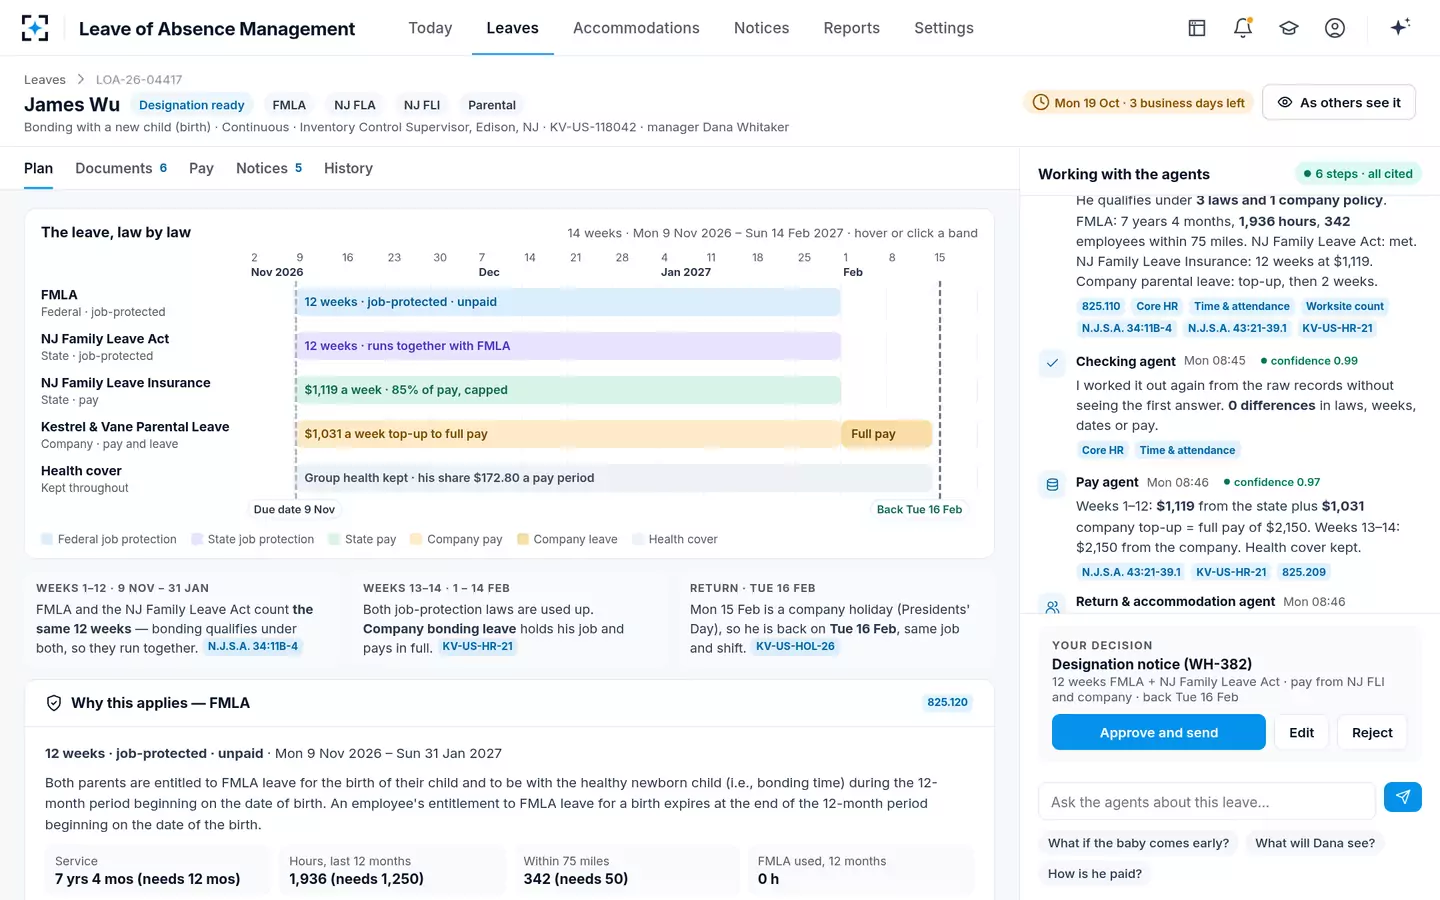Click the Company leave legend swatch
This screenshot has width=1440, height=900.
(523, 539)
